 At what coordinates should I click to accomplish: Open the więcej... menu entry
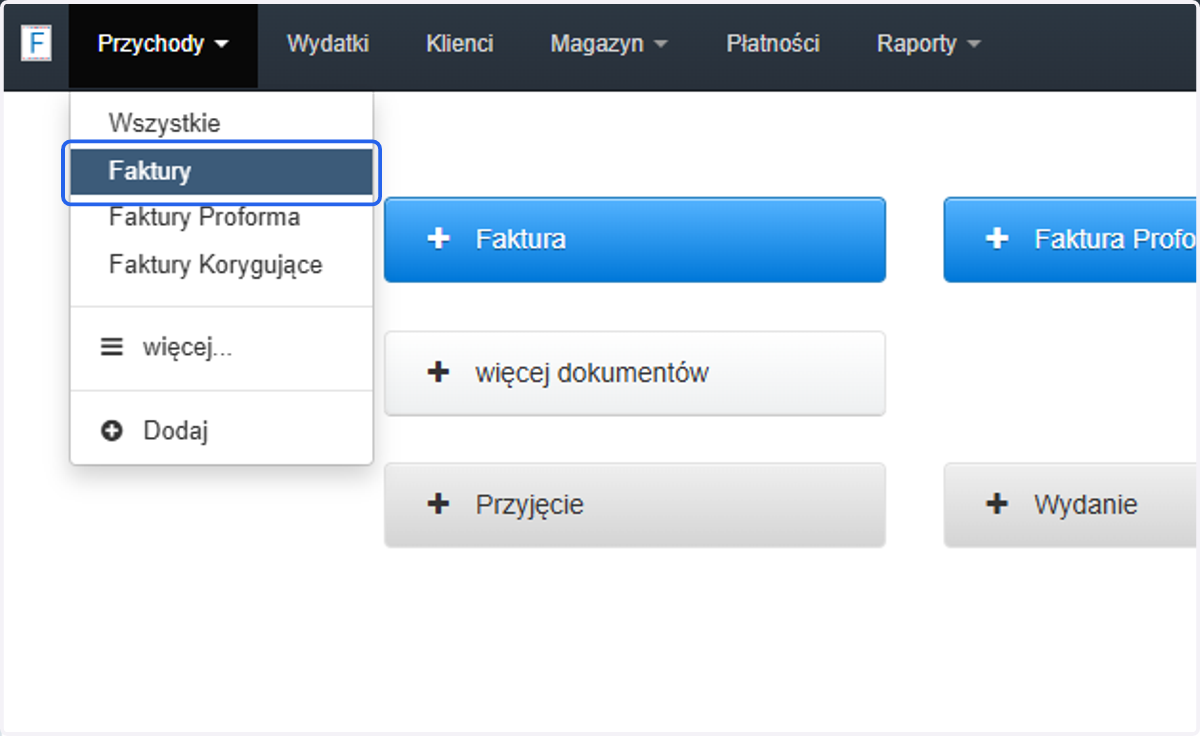pyautogui.click(x=221, y=348)
